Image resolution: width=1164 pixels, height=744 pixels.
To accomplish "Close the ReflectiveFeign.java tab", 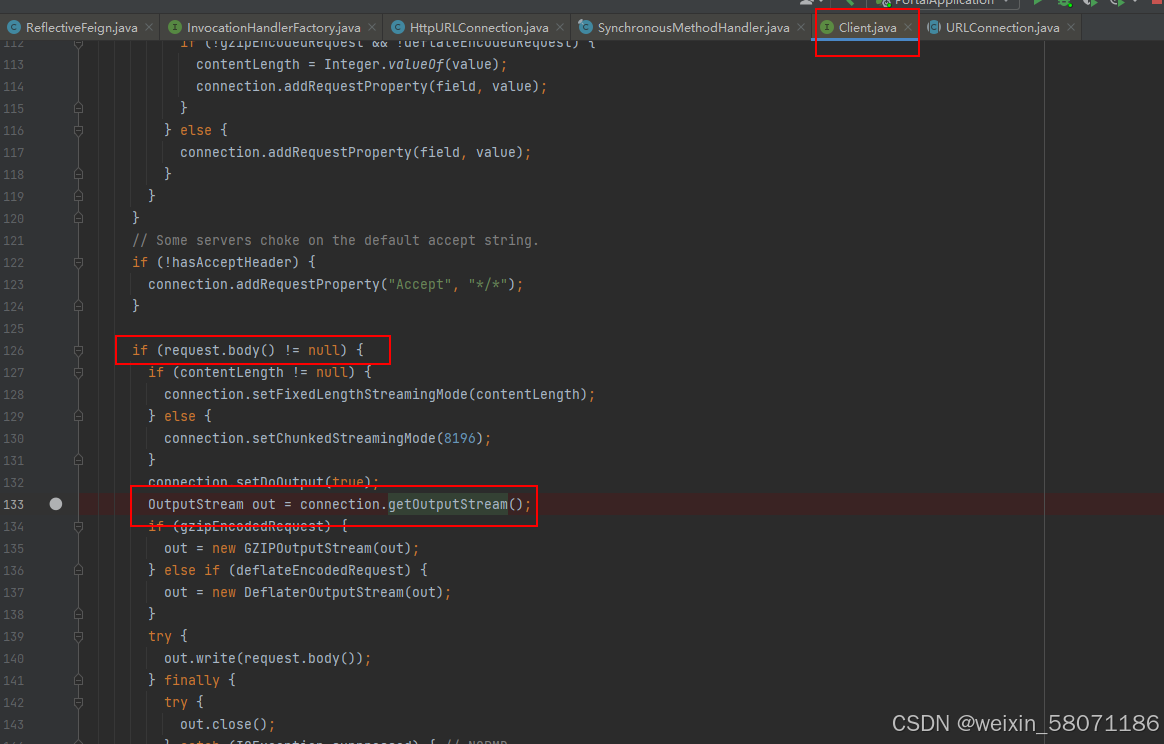I will (x=149, y=27).
